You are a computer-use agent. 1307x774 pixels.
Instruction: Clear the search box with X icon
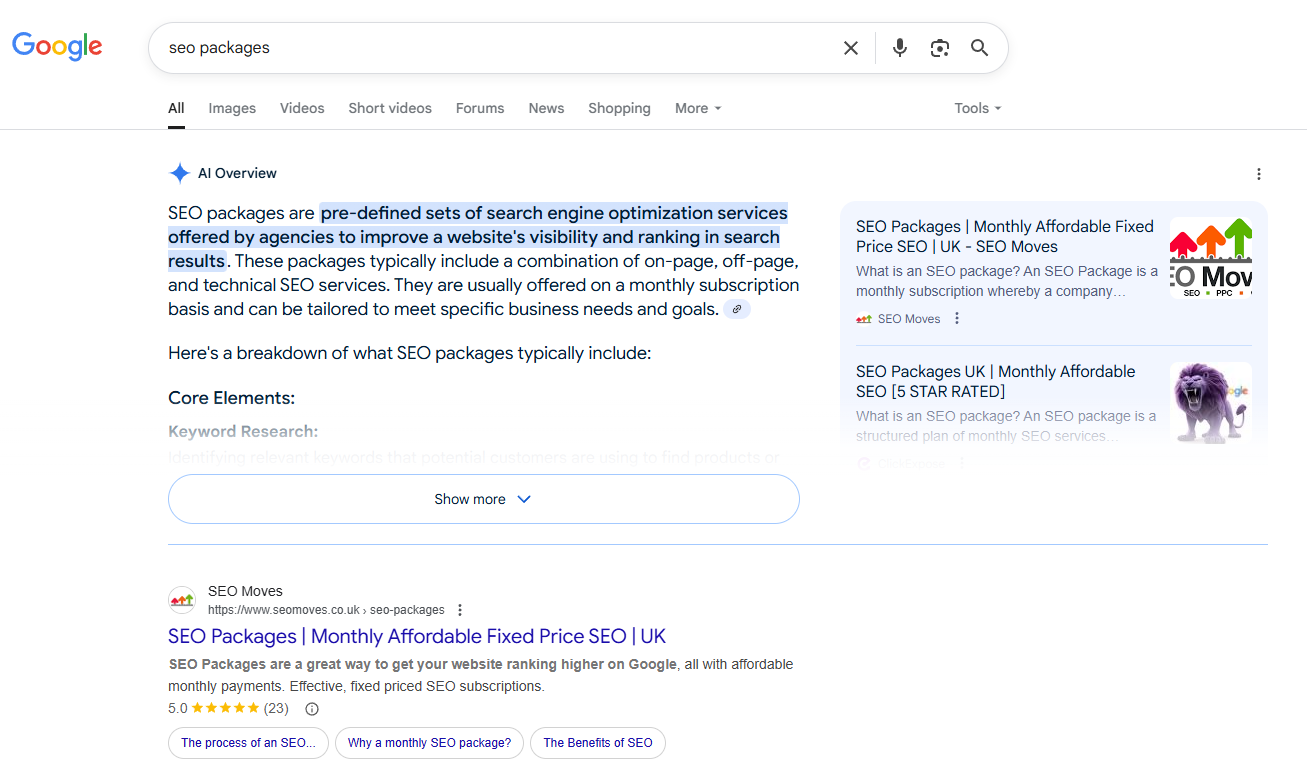coord(851,48)
